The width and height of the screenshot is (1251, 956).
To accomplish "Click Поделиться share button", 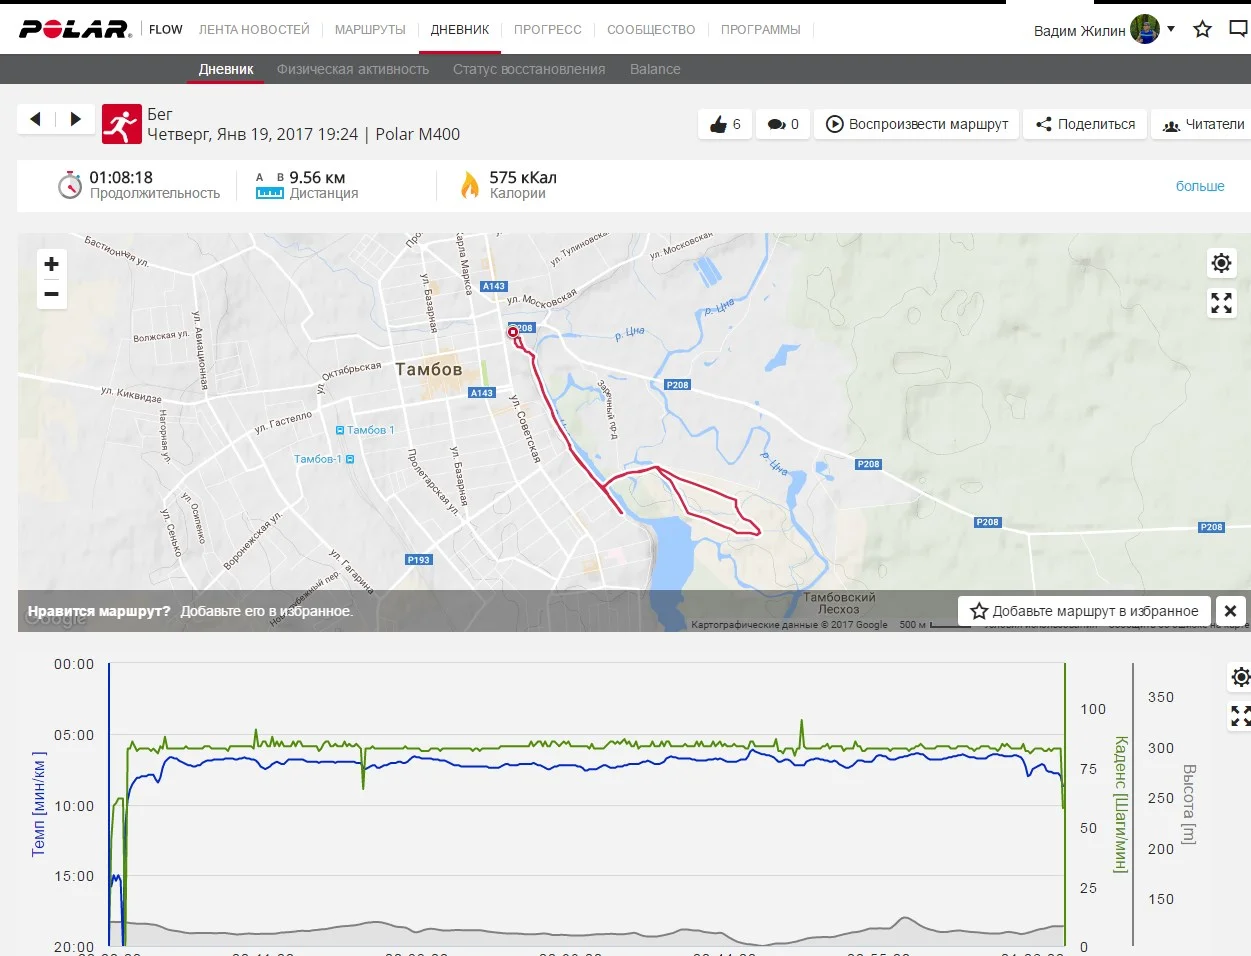I will [1085, 124].
